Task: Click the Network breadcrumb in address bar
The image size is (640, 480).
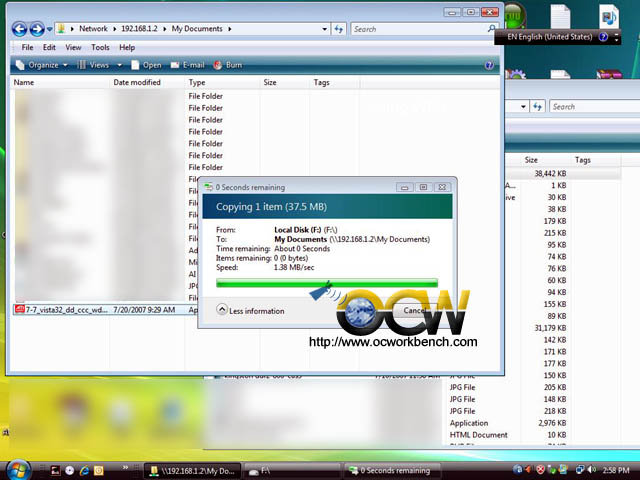Action: tap(93, 29)
